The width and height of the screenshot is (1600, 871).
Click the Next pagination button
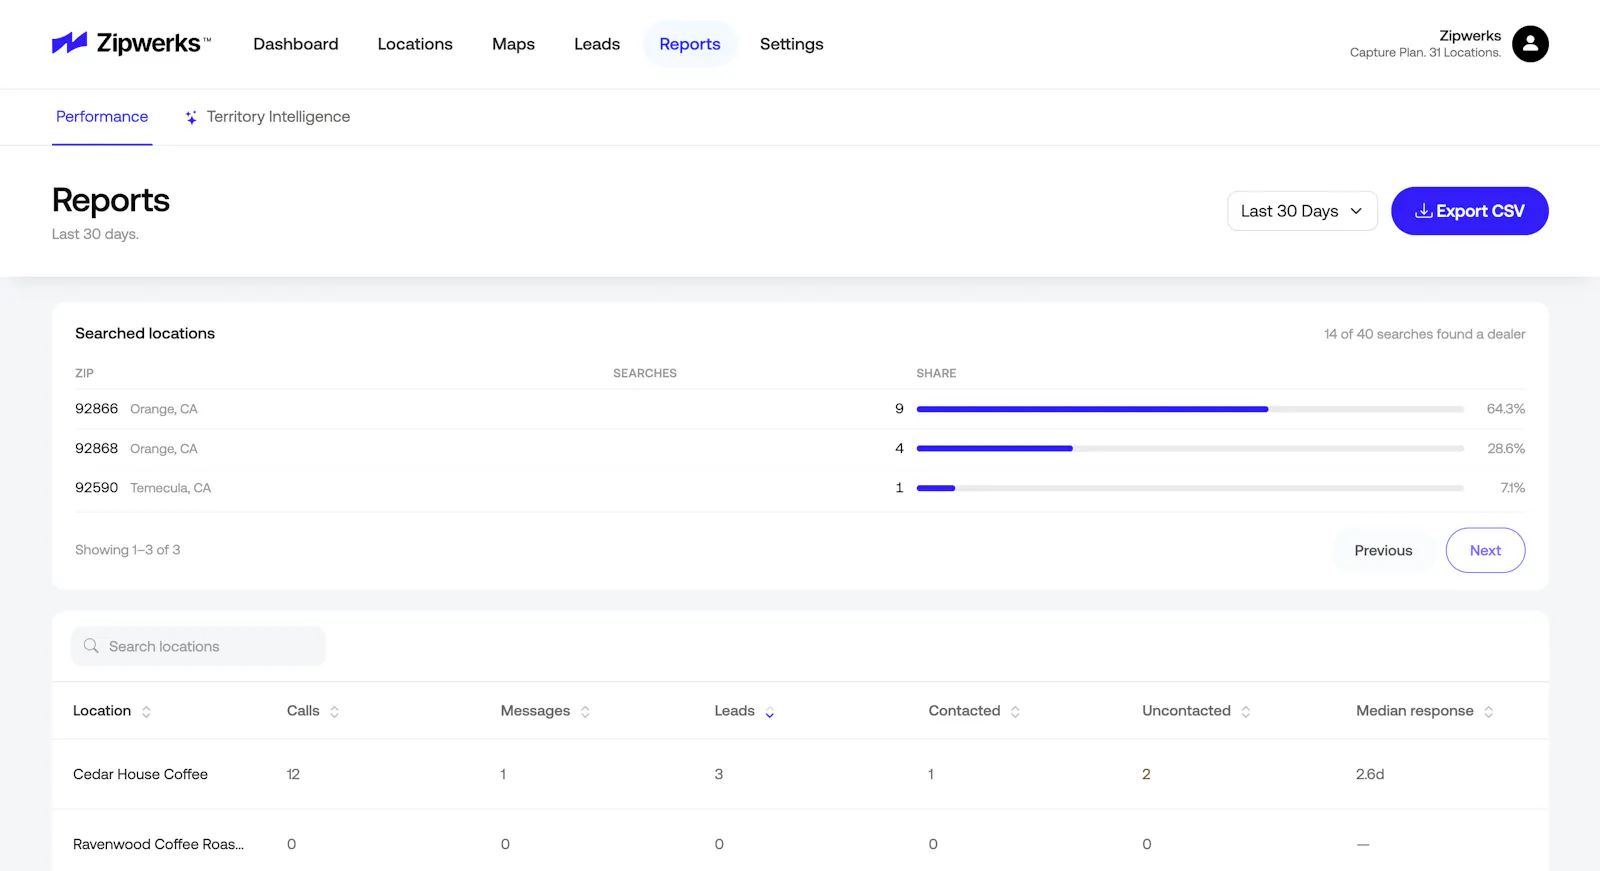(x=1485, y=550)
